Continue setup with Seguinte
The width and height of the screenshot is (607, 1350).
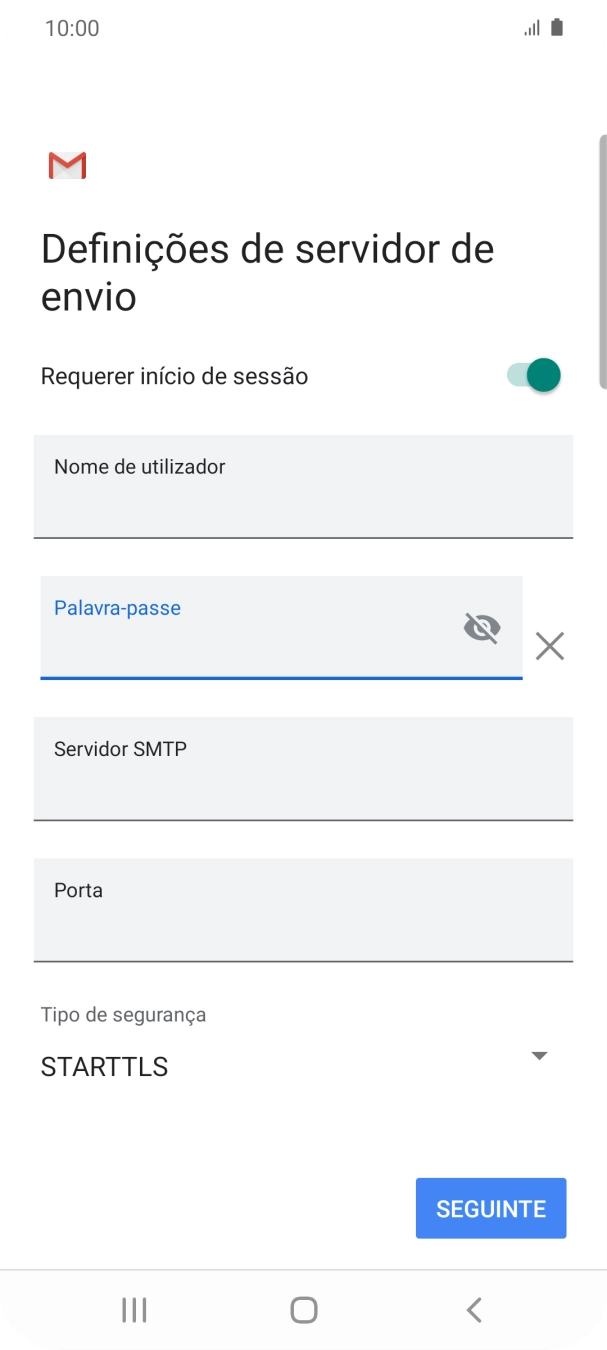490,1208
